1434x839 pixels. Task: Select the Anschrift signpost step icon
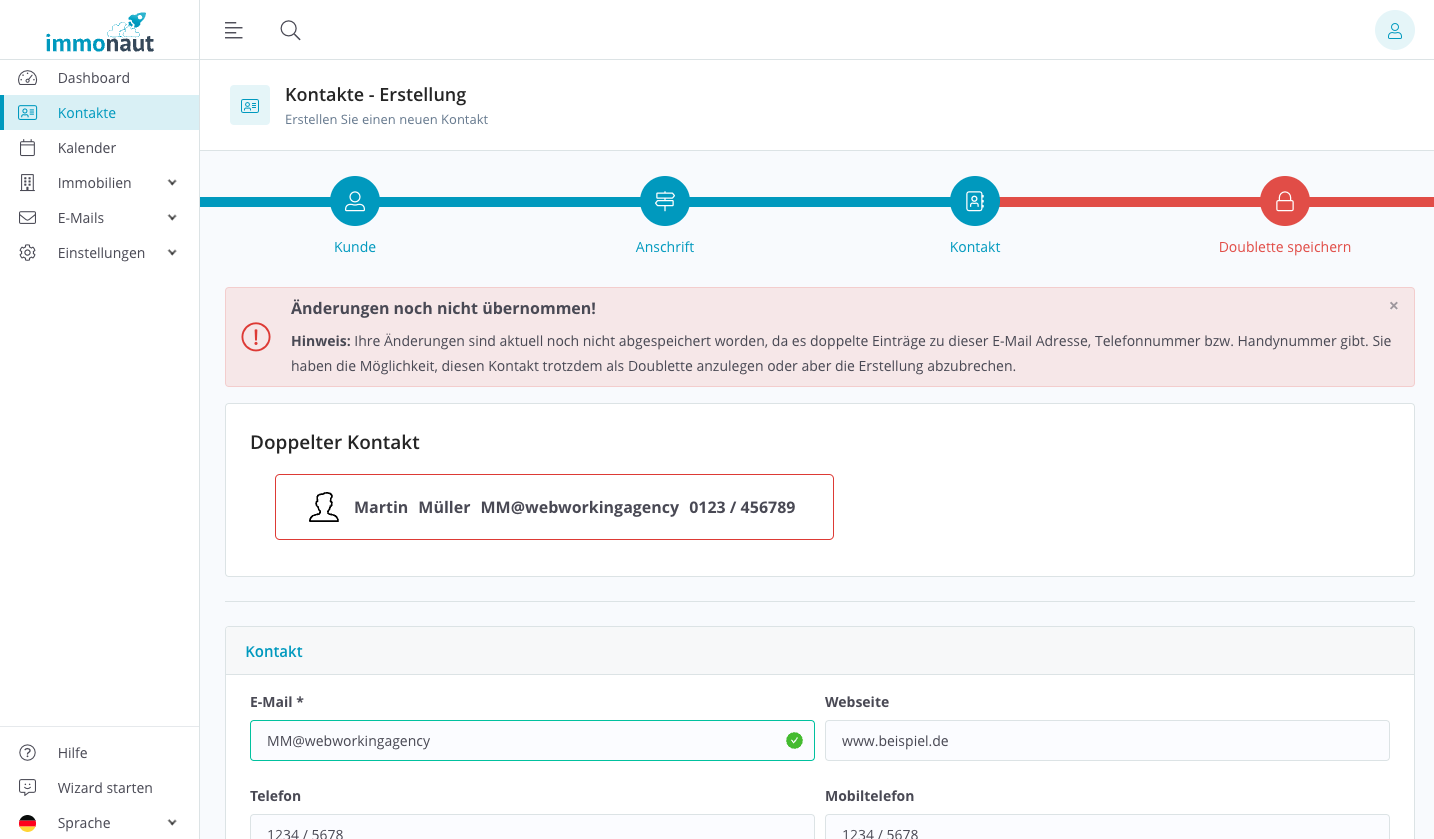(665, 201)
